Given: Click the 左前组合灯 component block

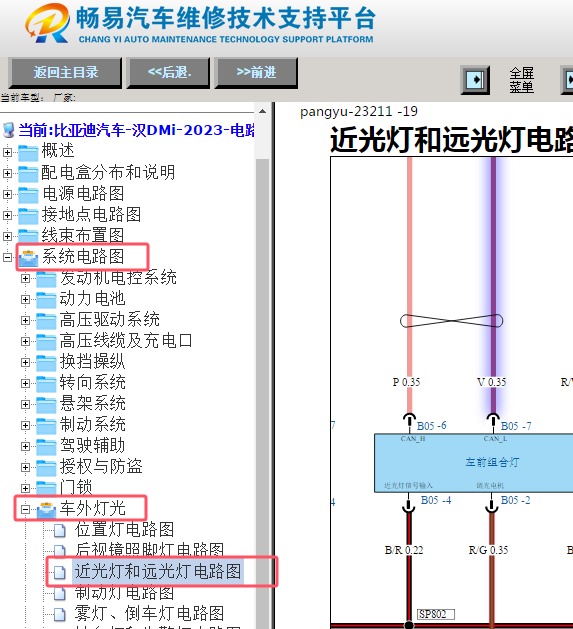Looking at the screenshot, I should pos(473,463).
